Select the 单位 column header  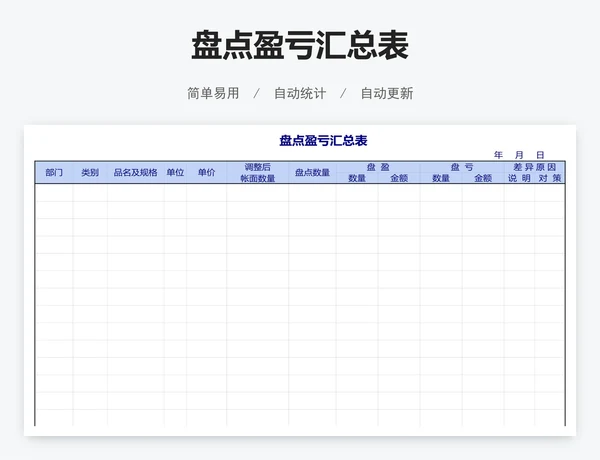[175, 172]
